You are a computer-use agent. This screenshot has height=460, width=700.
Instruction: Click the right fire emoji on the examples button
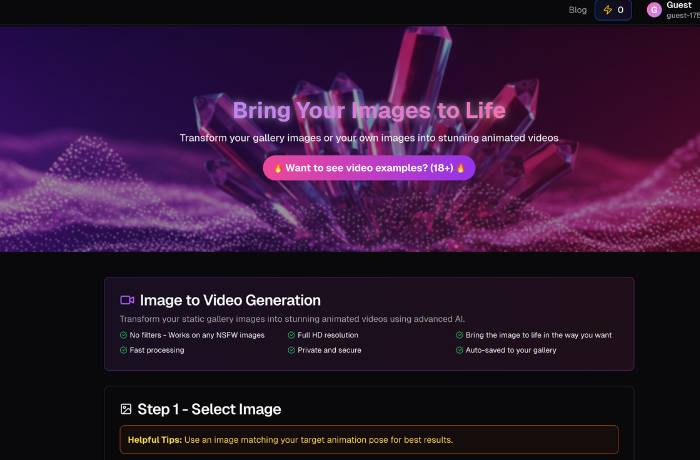click(x=461, y=168)
